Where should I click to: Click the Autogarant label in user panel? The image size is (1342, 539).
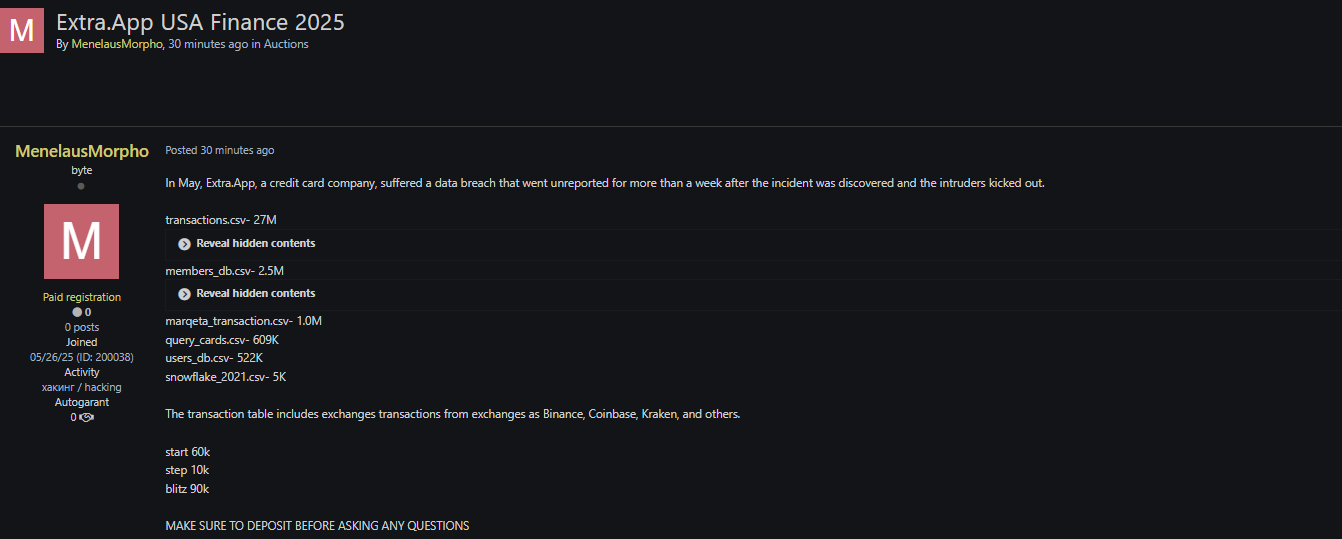[x=82, y=402]
